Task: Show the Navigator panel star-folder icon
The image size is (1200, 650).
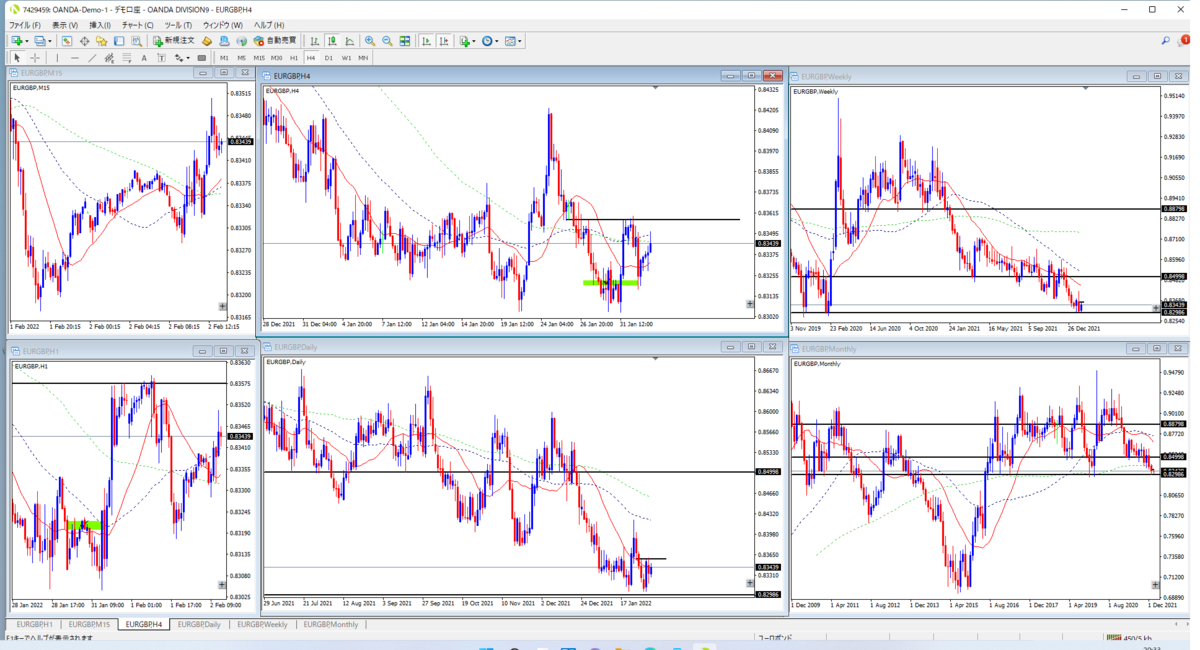Action: pyautogui.click(x=101, y=41)
